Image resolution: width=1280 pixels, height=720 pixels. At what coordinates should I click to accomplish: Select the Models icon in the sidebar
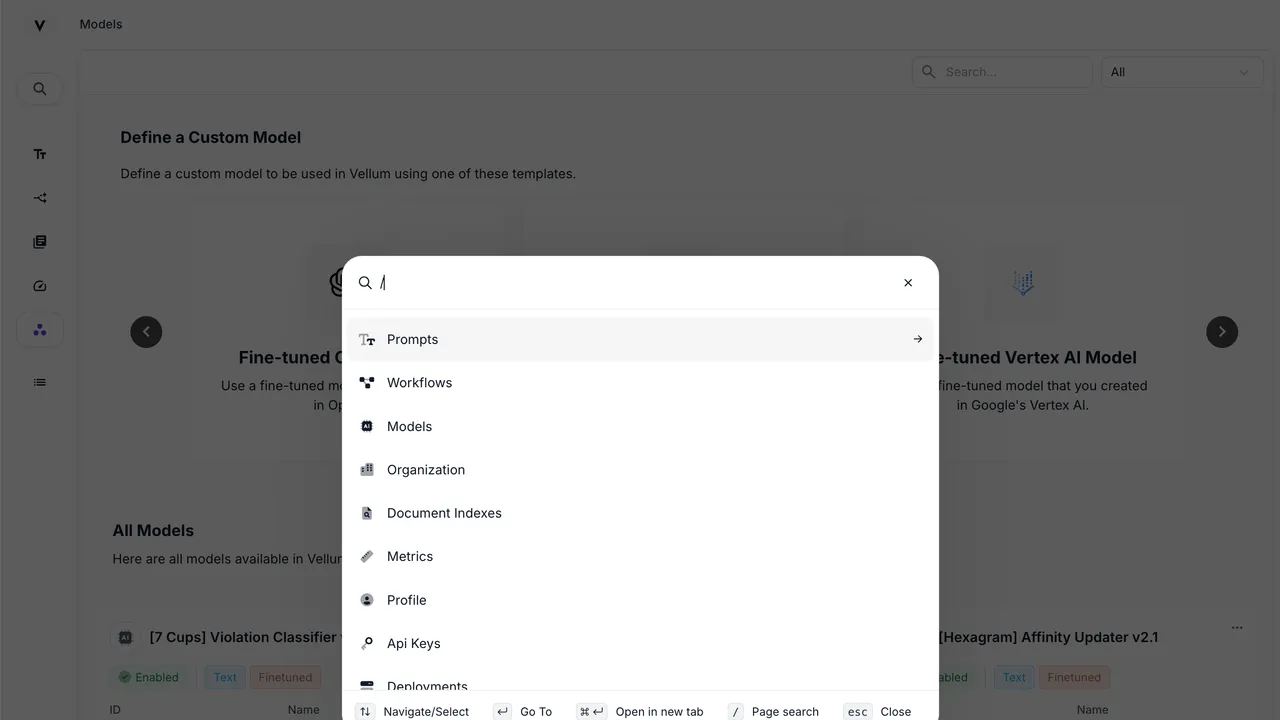pos(40,330)
